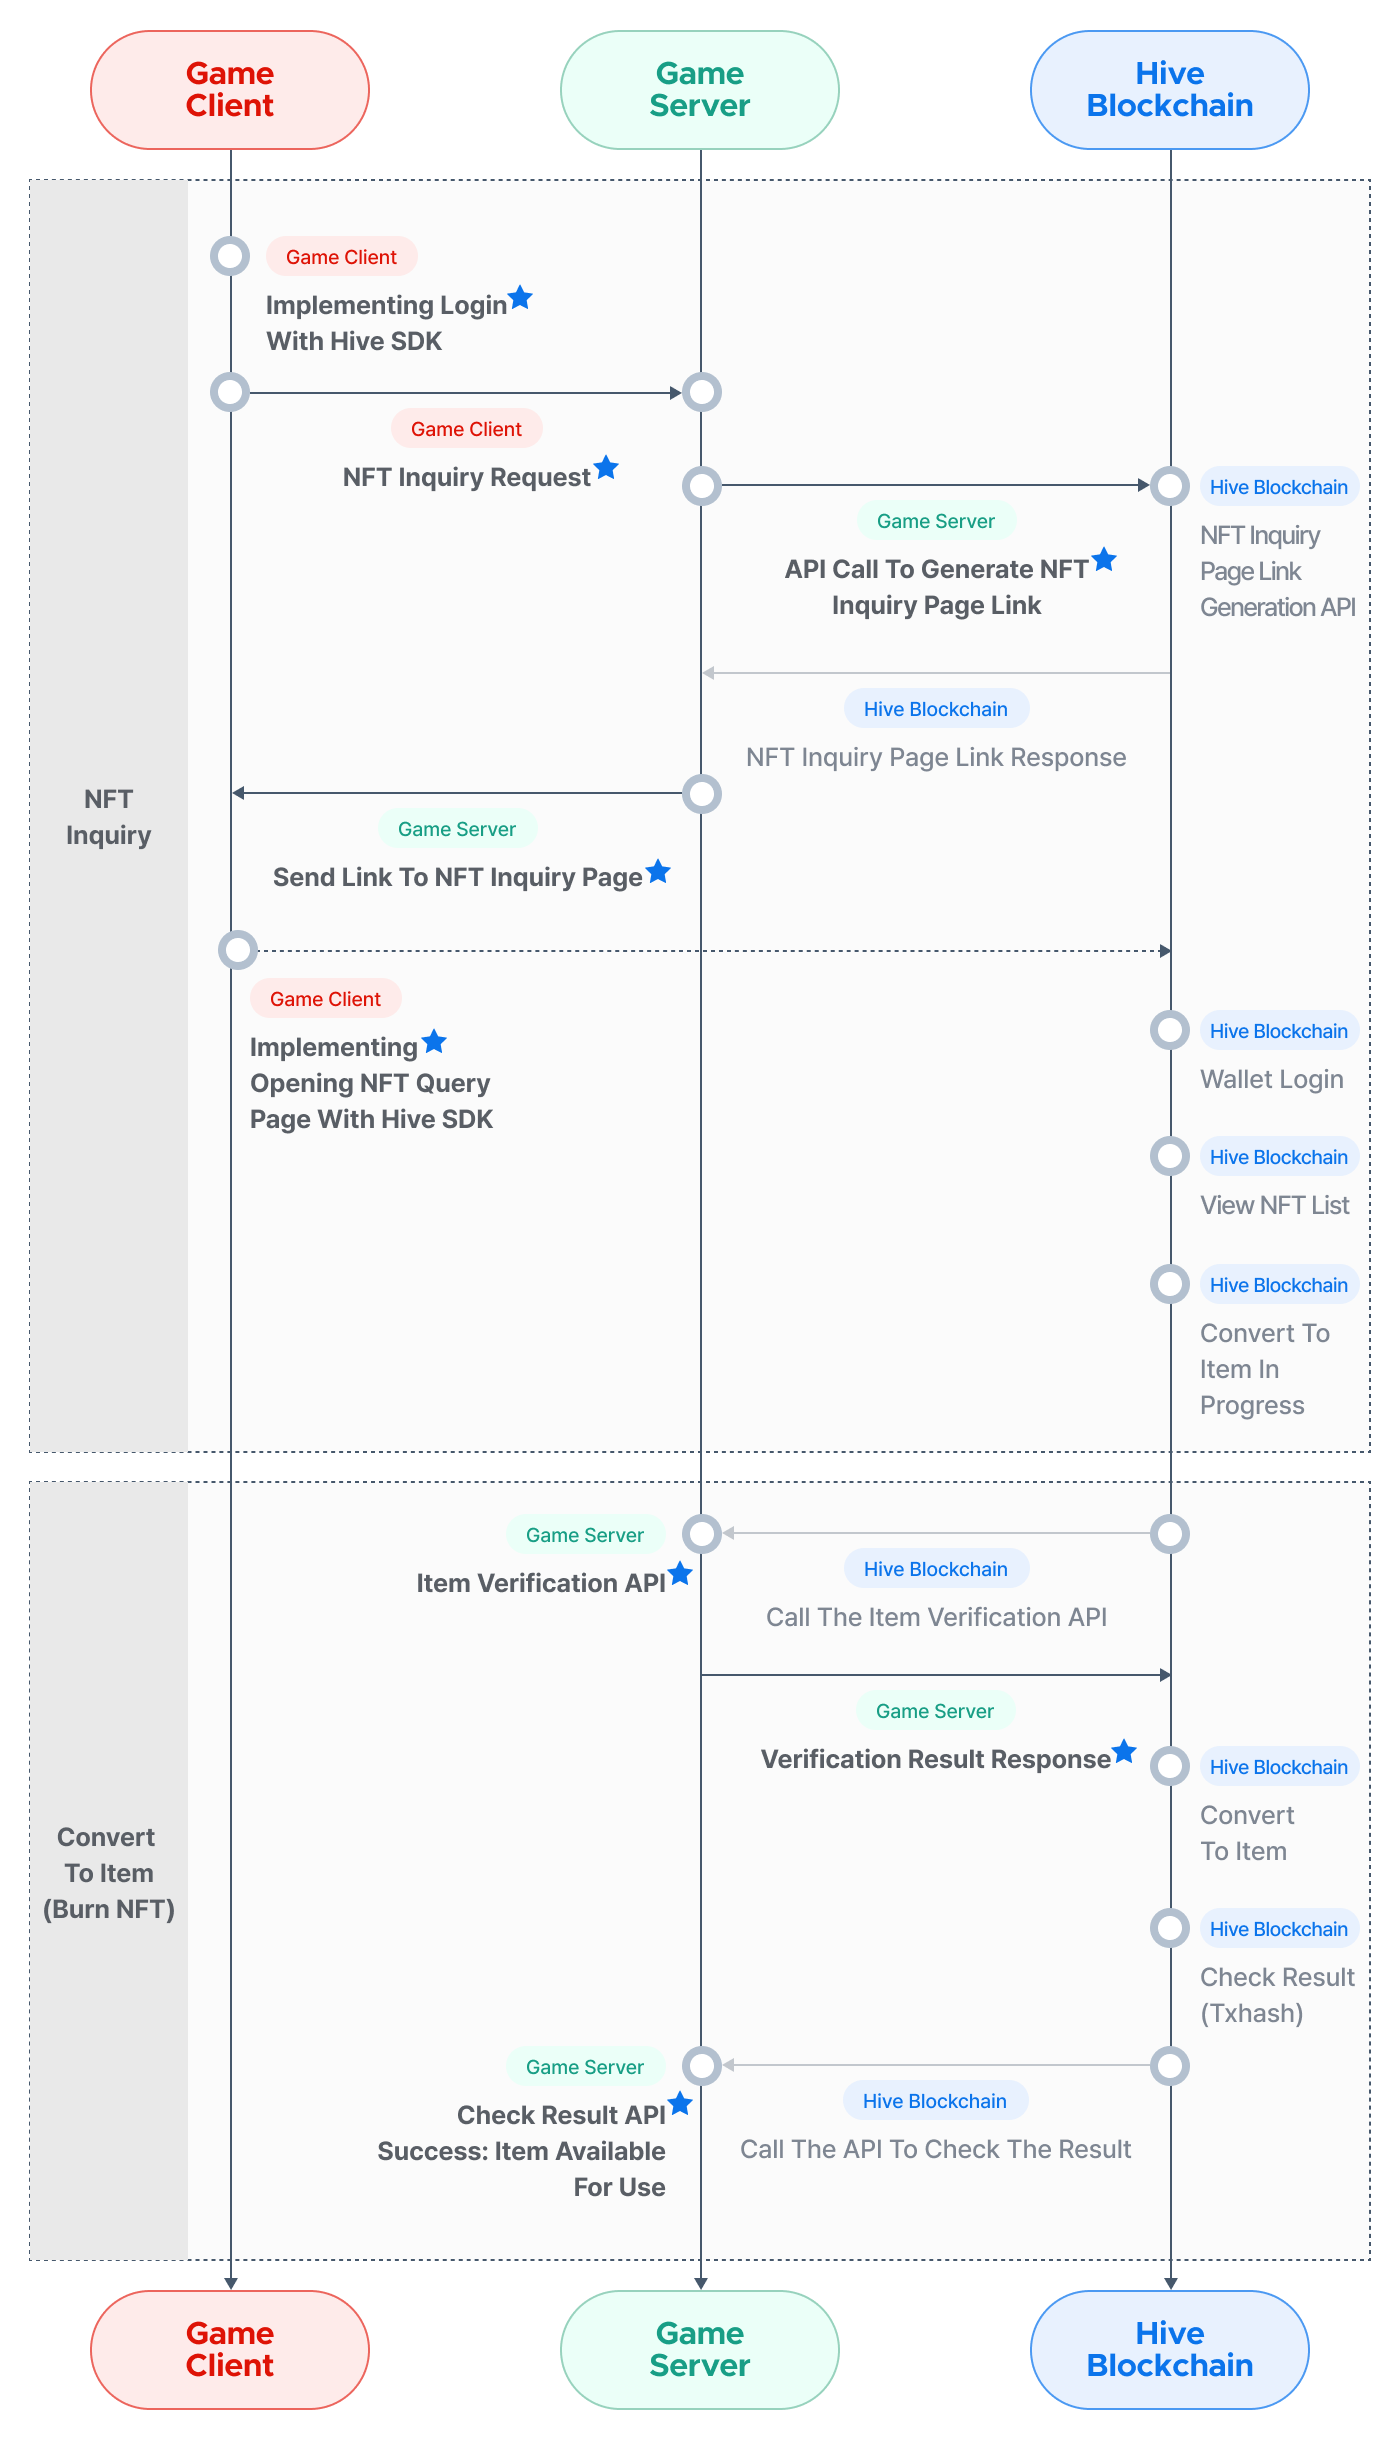Viewport: 1400px width, 2440px height.
Task: Click "Game Client" tag above "NFT Inquiry Request"
Action: 466,429
